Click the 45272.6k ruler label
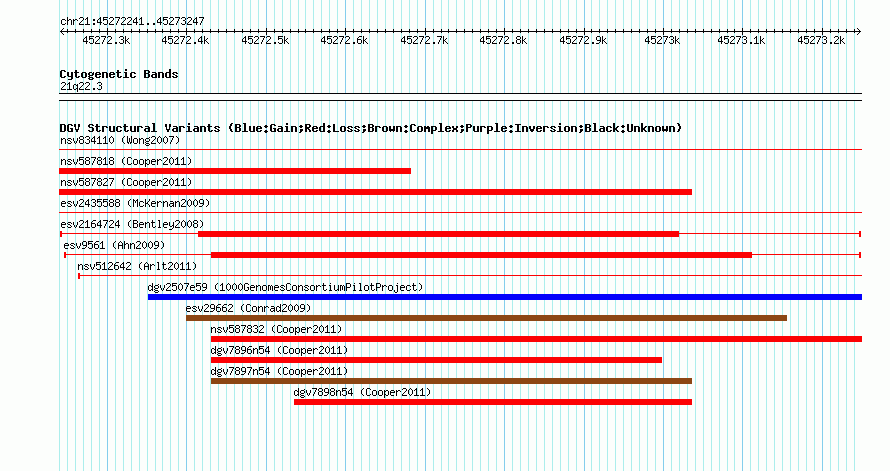Image resolution: width=890 pixels, height=471 pixels. click(x=344, y=40)
